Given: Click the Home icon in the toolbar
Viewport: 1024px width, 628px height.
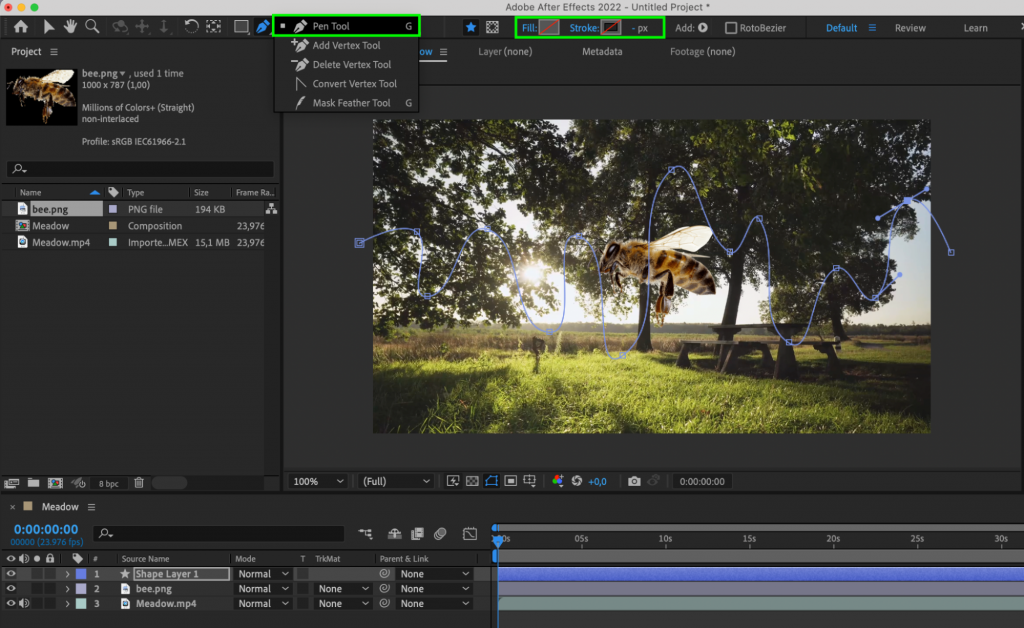Looking at the screenshot, I should (20, 27).
